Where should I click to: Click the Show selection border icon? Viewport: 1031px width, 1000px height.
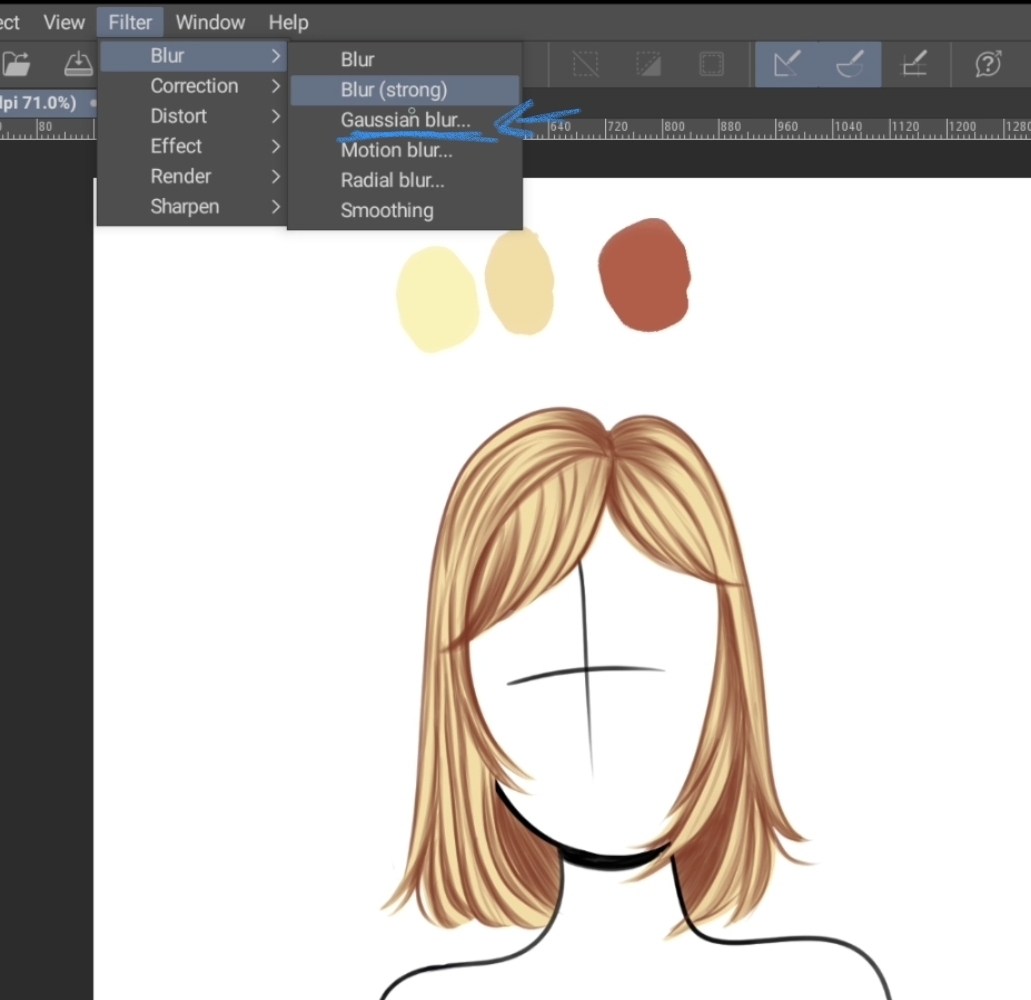click(x=711, y=64)
